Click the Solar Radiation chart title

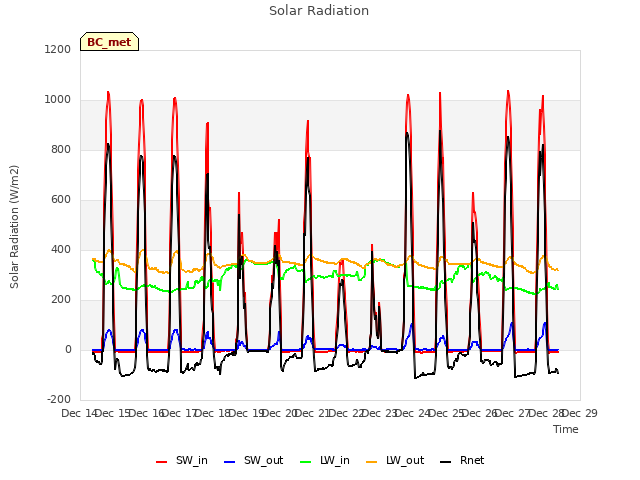[x=319, y=11]
